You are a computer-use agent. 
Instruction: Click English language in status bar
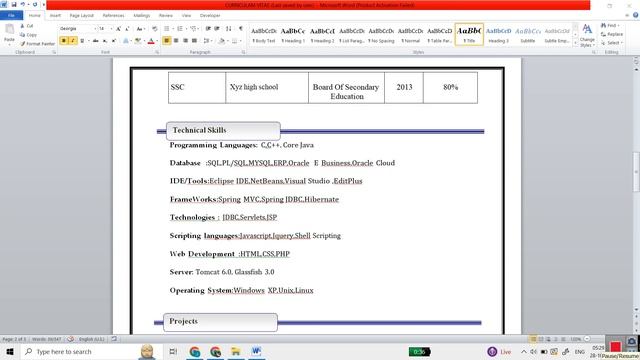[91, 339]
